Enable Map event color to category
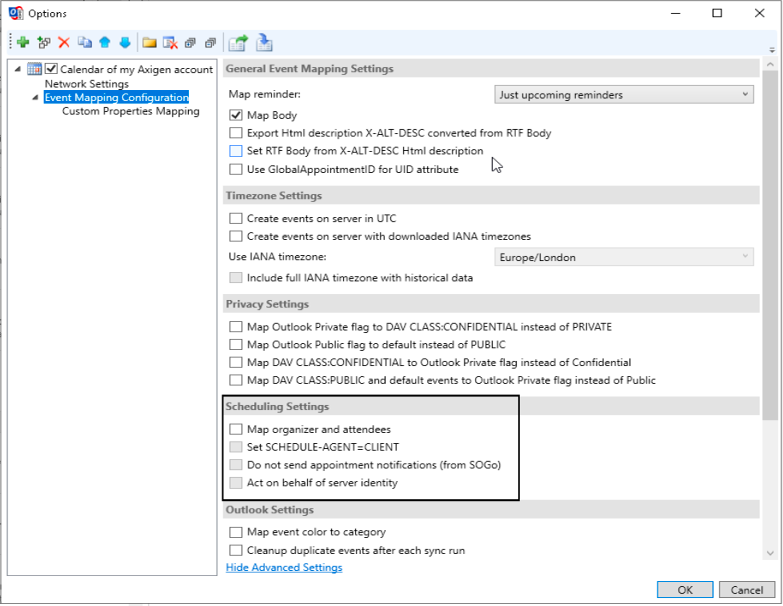Viewport: 783px width, 606px height. pyautogui.click(x=236, y=532)
